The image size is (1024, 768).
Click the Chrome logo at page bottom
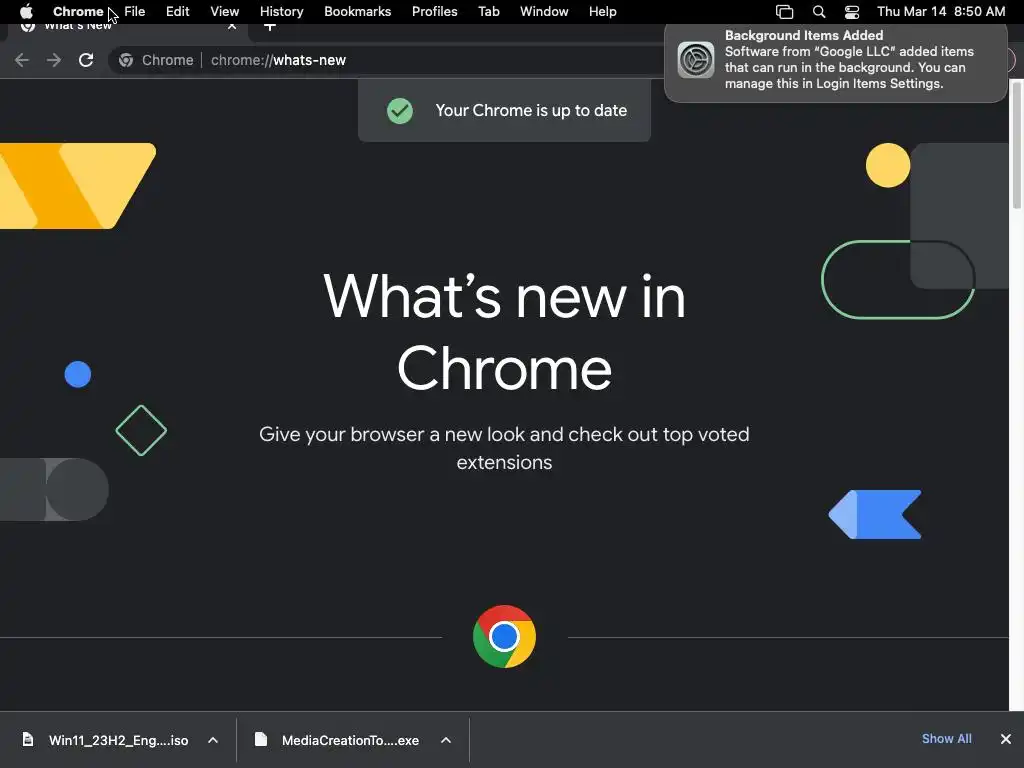click(504, 636)
